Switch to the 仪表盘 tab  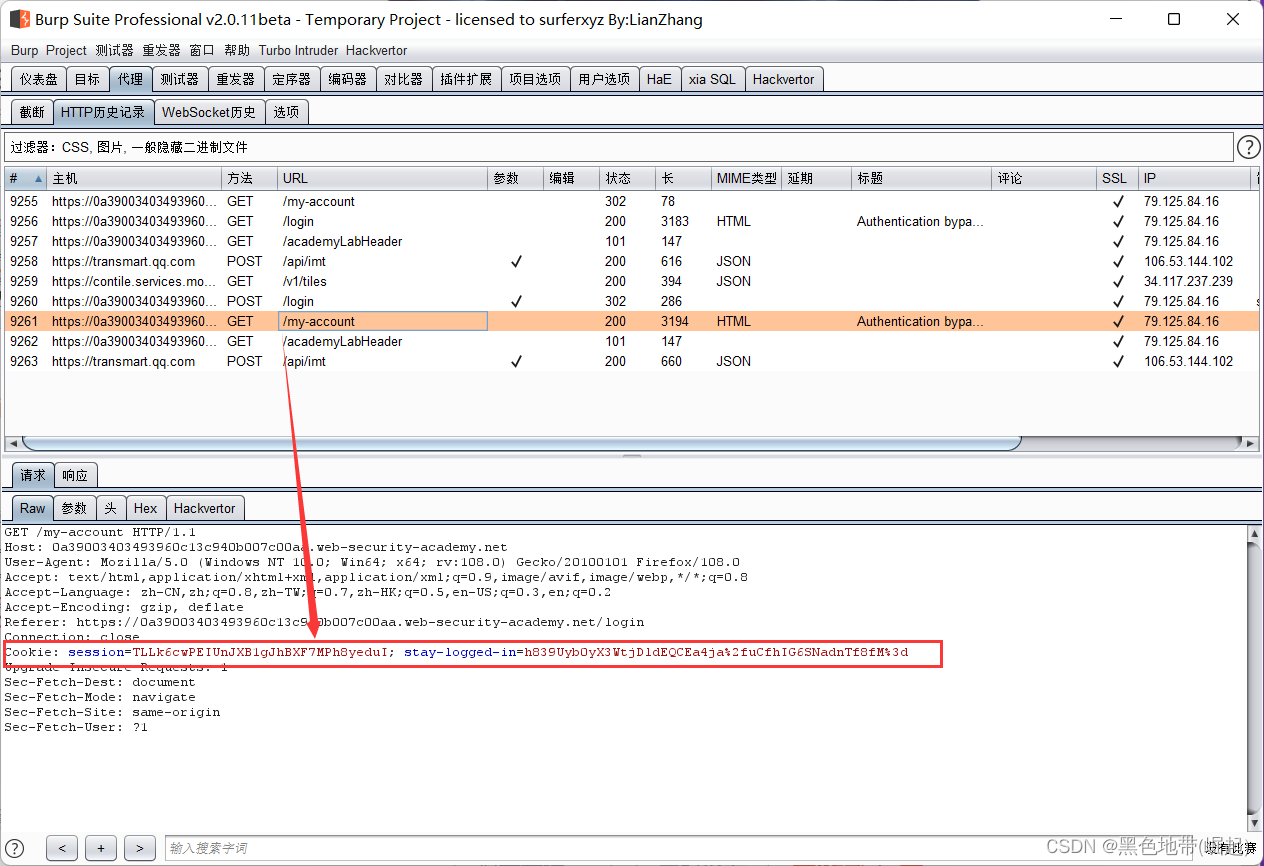click(39, 79)
